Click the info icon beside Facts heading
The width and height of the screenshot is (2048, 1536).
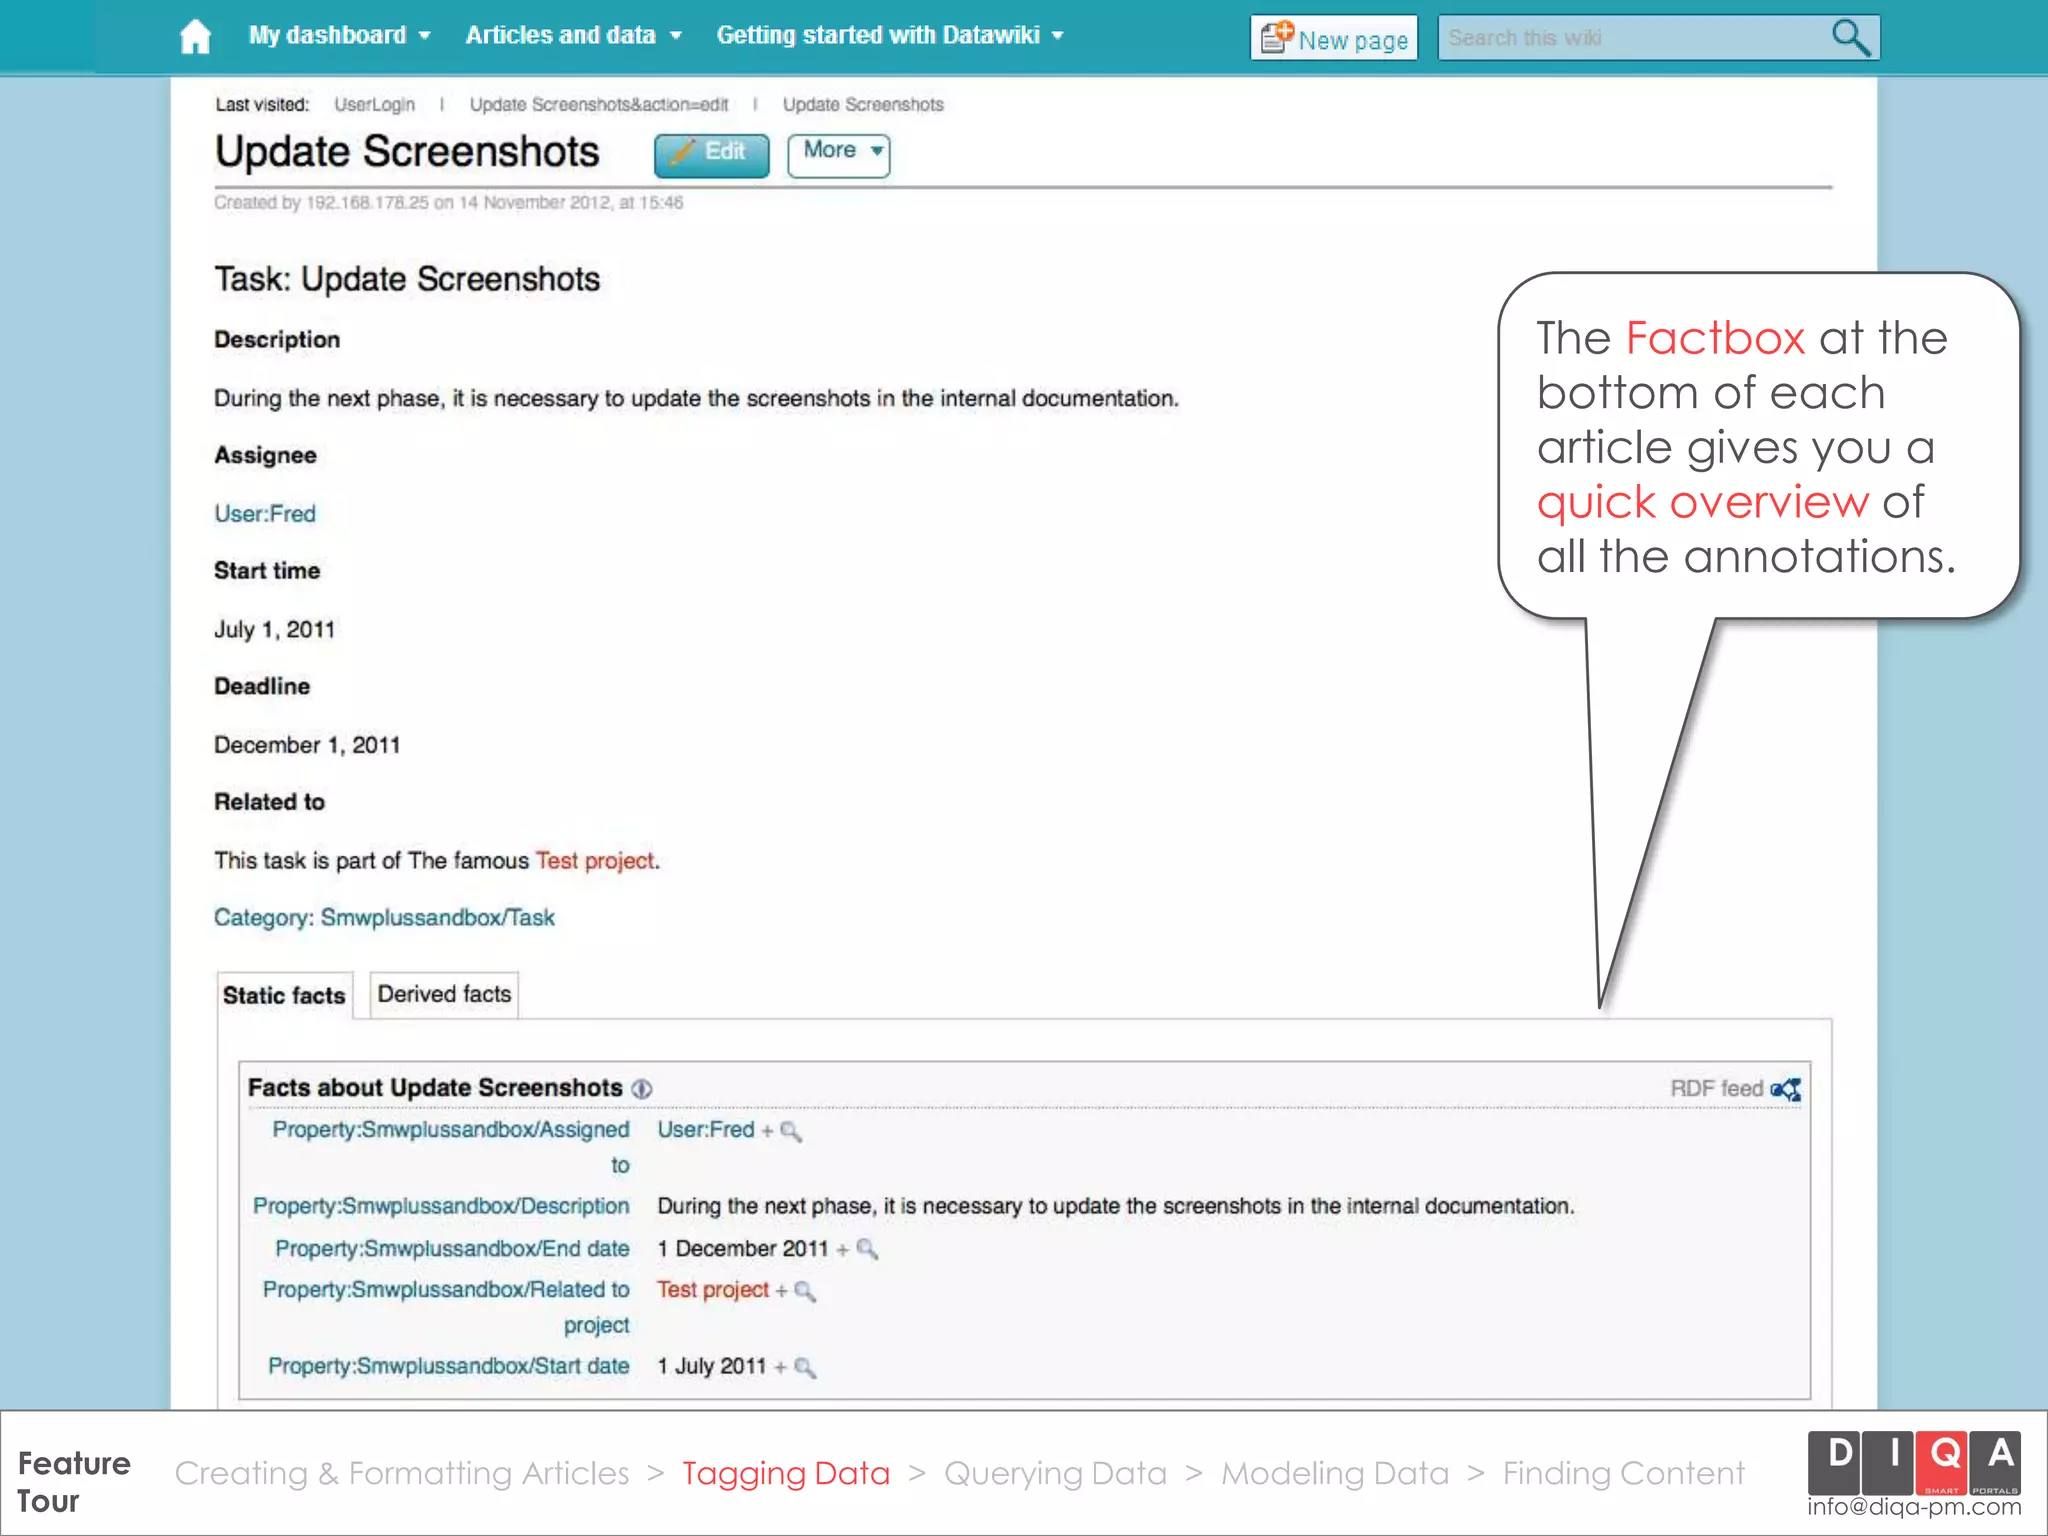tap(642, 1089)
